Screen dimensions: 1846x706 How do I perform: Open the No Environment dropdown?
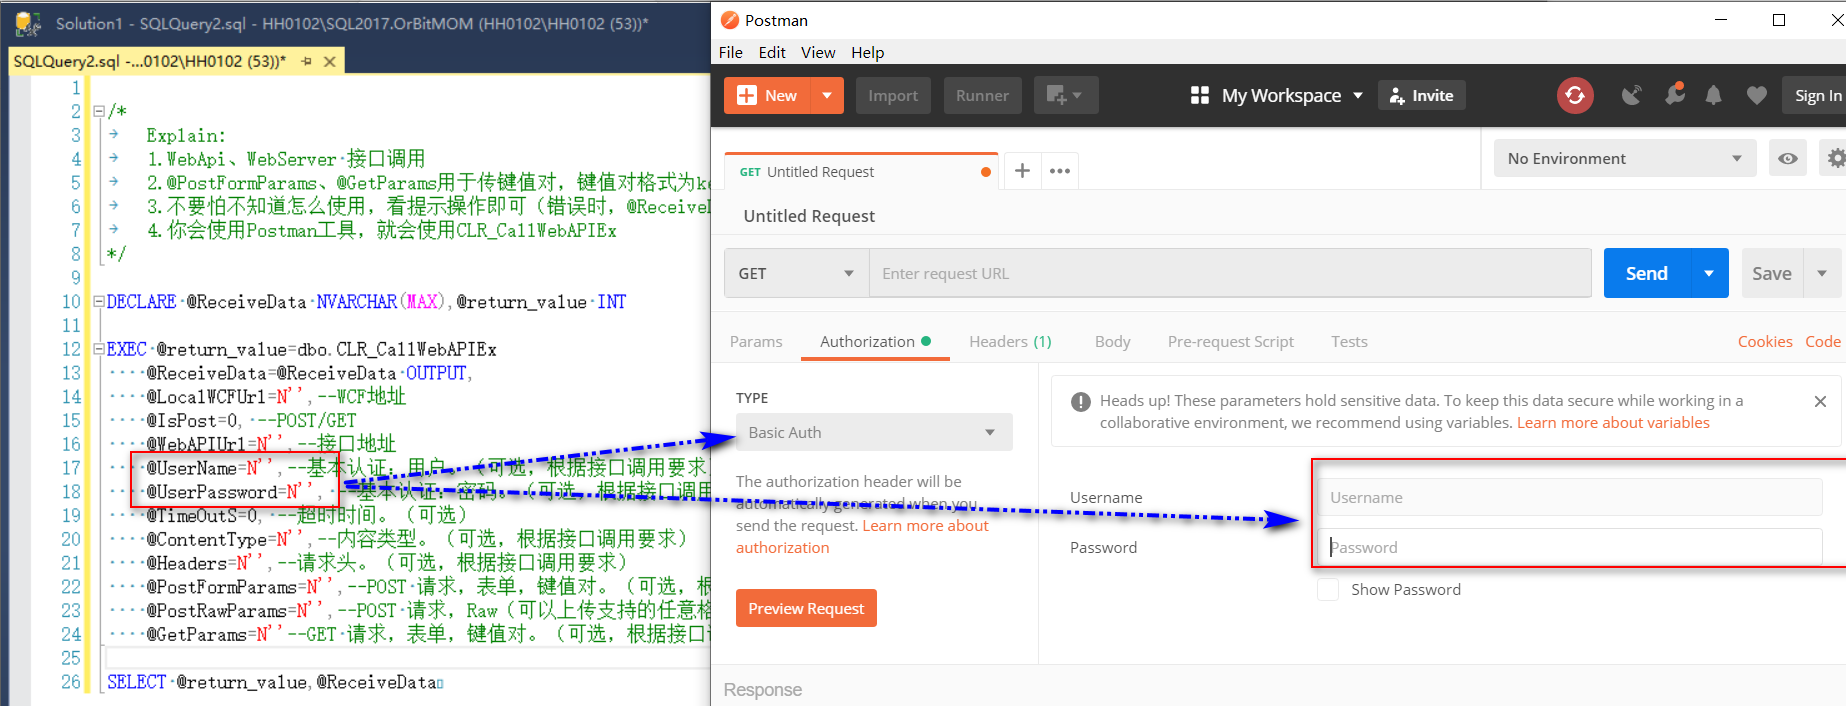1625,158
